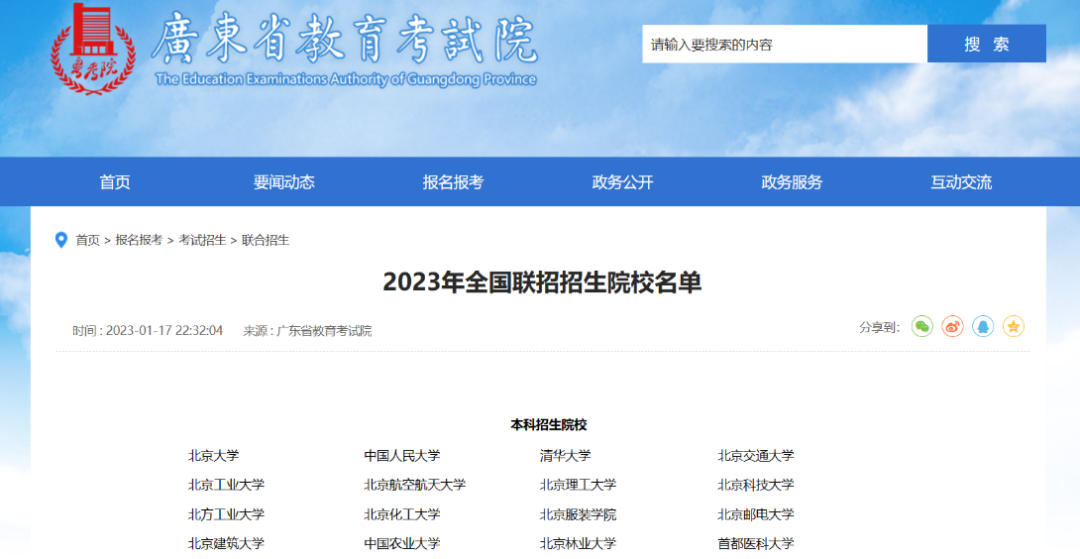Open the 互动交流 navigation menu
The width and height of the screenshot is (1080, 559).
[x=962, y=182]
